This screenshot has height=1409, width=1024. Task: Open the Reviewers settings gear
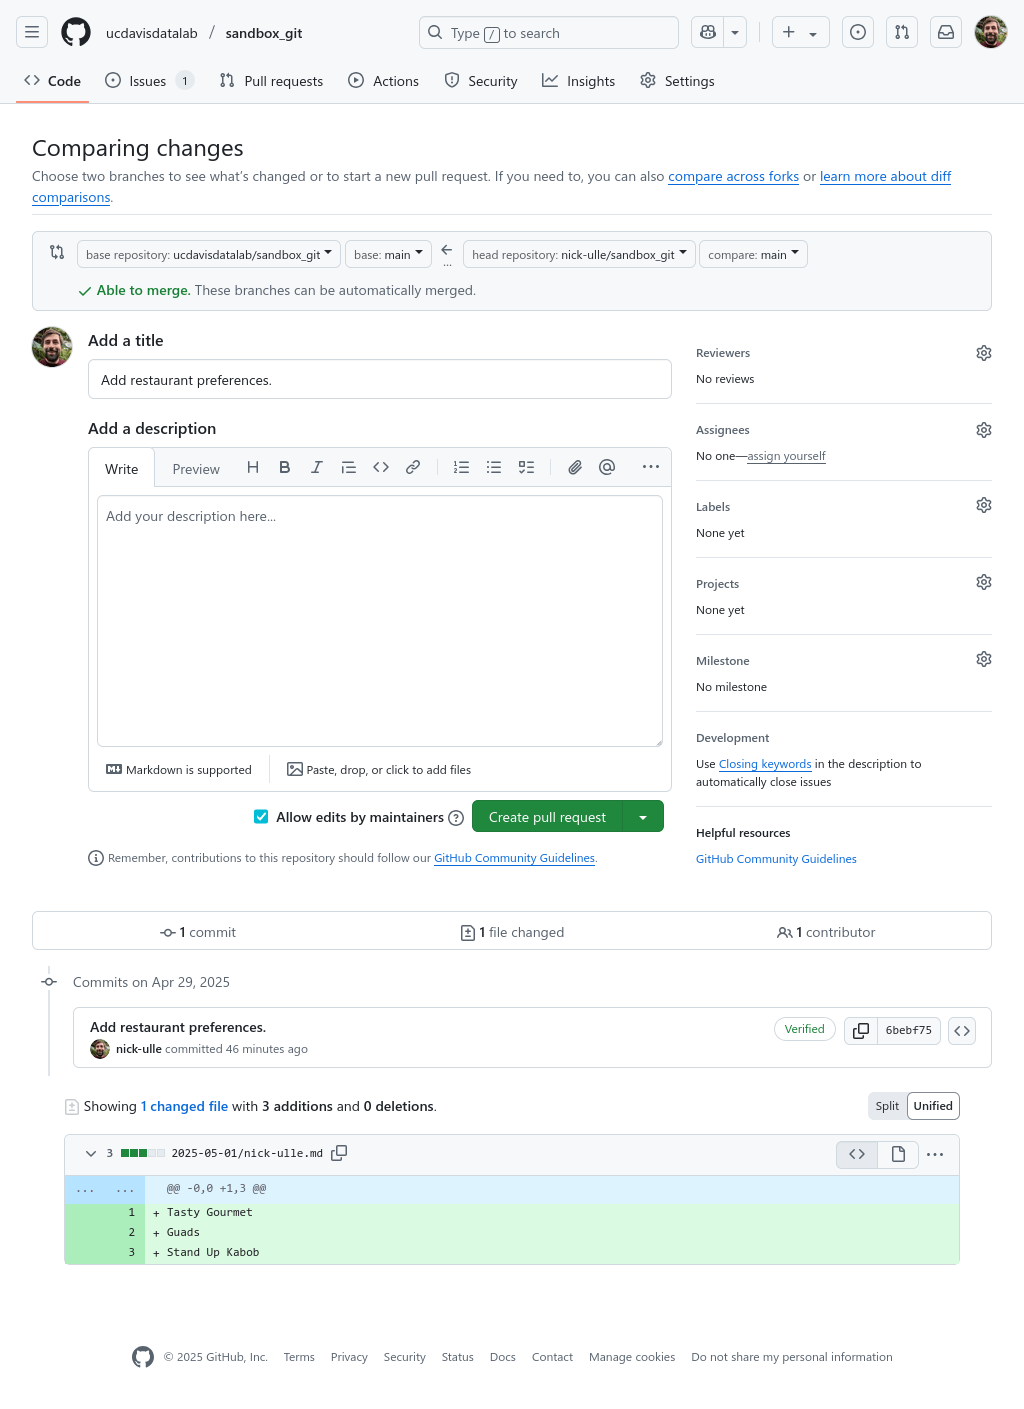click(983, 353)
